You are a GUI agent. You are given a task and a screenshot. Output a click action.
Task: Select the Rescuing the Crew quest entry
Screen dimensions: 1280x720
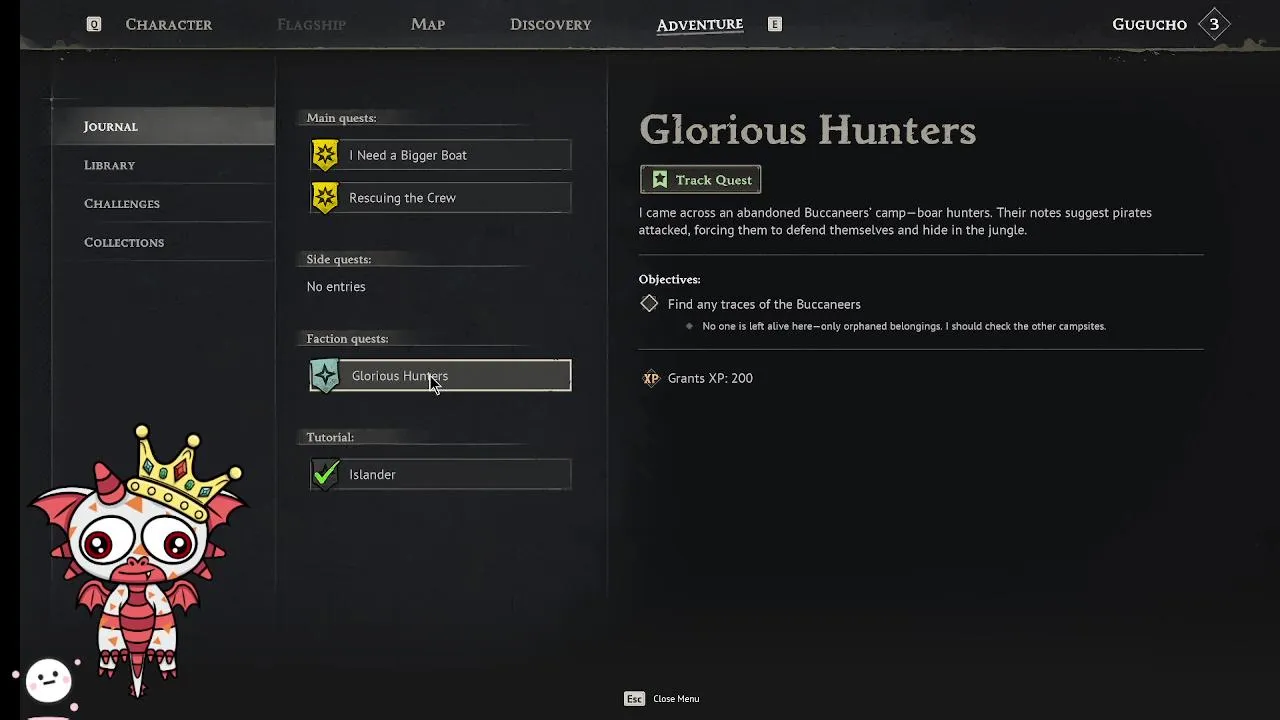pos(440,198)
